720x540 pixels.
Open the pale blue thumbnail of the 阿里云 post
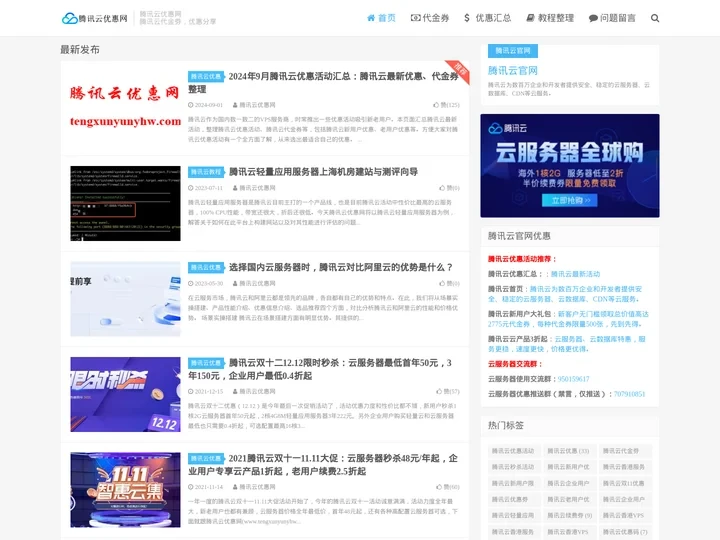(x=125, y=299)
